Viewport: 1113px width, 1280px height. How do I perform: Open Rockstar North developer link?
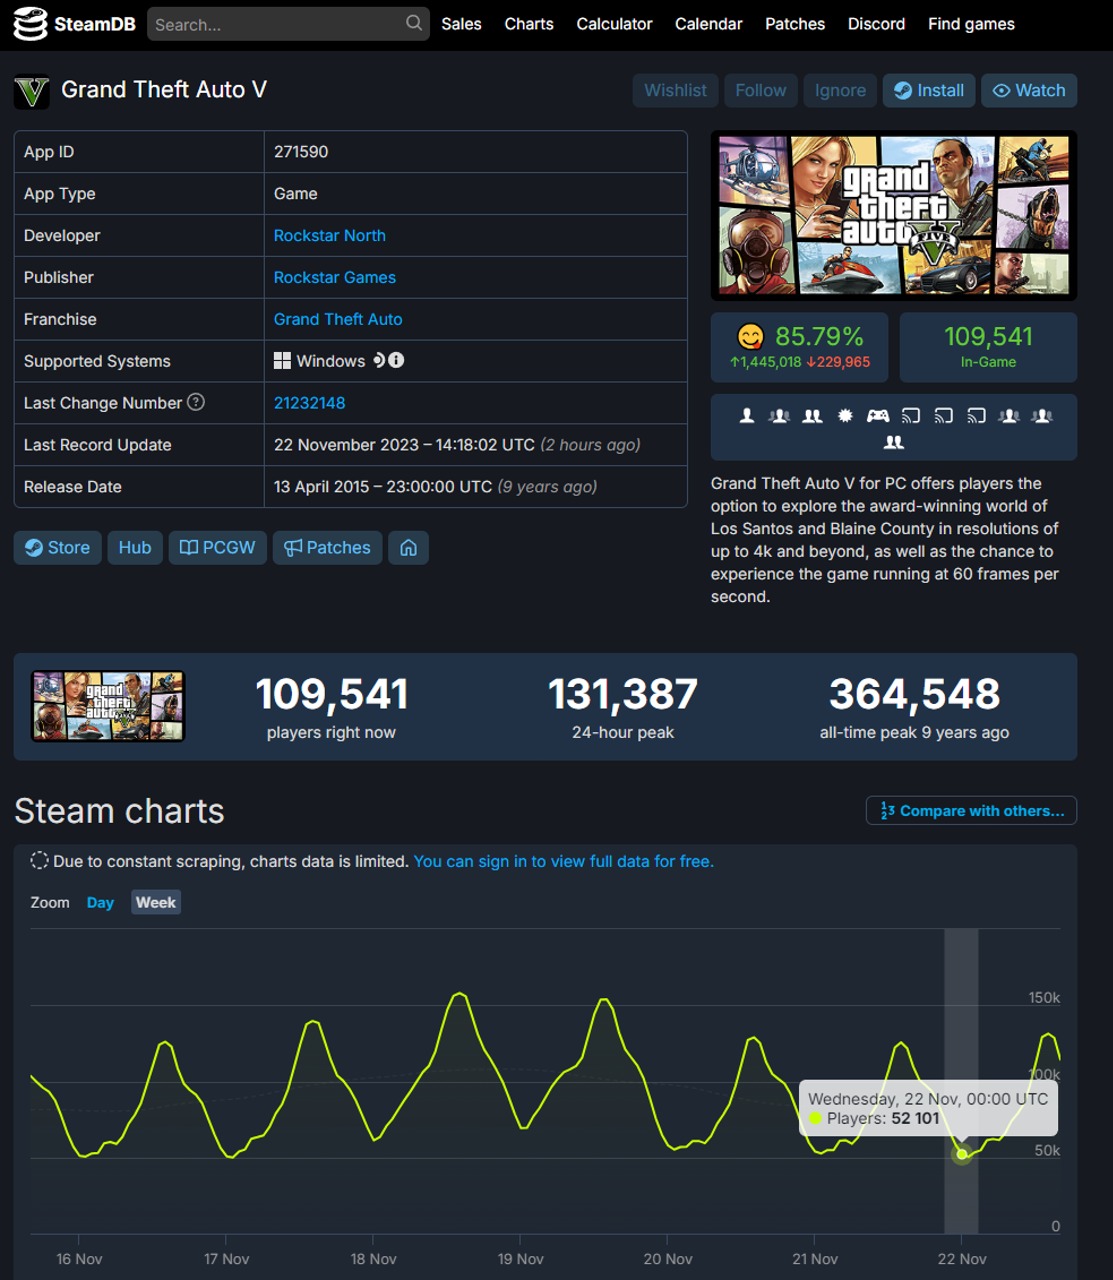[329, 236]
